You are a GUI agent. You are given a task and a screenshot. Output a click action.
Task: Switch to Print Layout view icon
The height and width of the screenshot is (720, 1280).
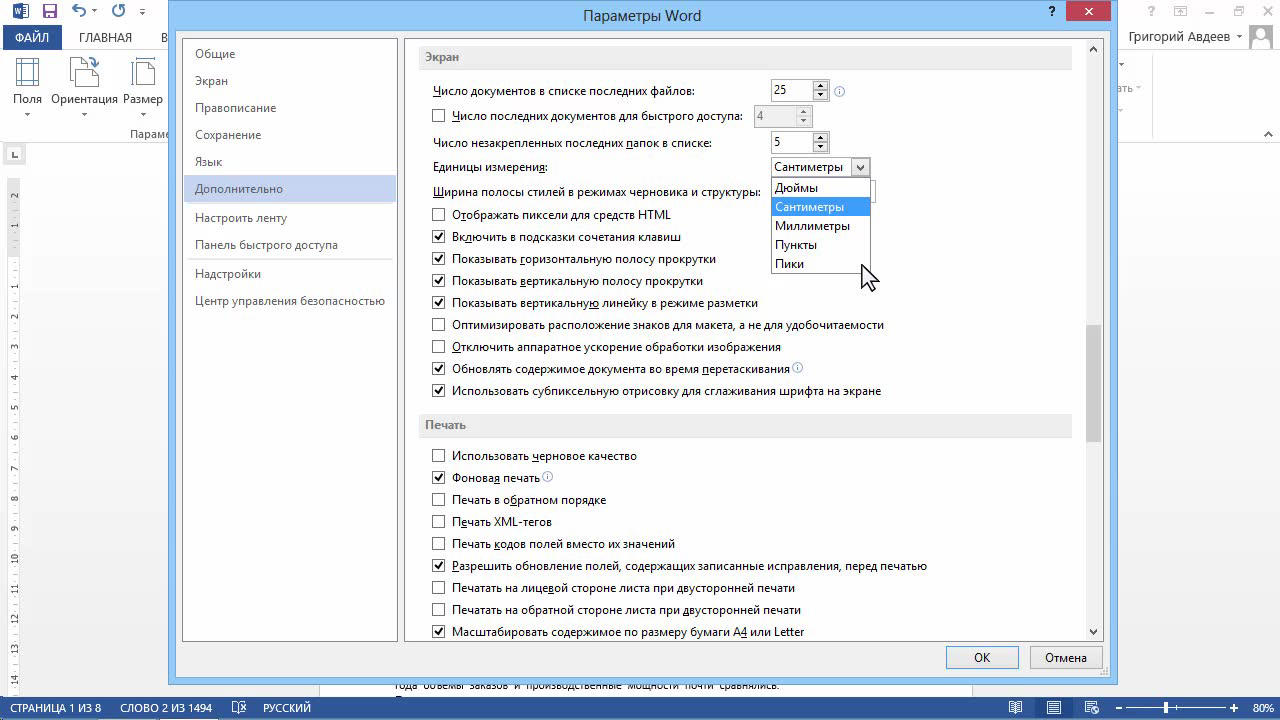tap(1053, 707)
